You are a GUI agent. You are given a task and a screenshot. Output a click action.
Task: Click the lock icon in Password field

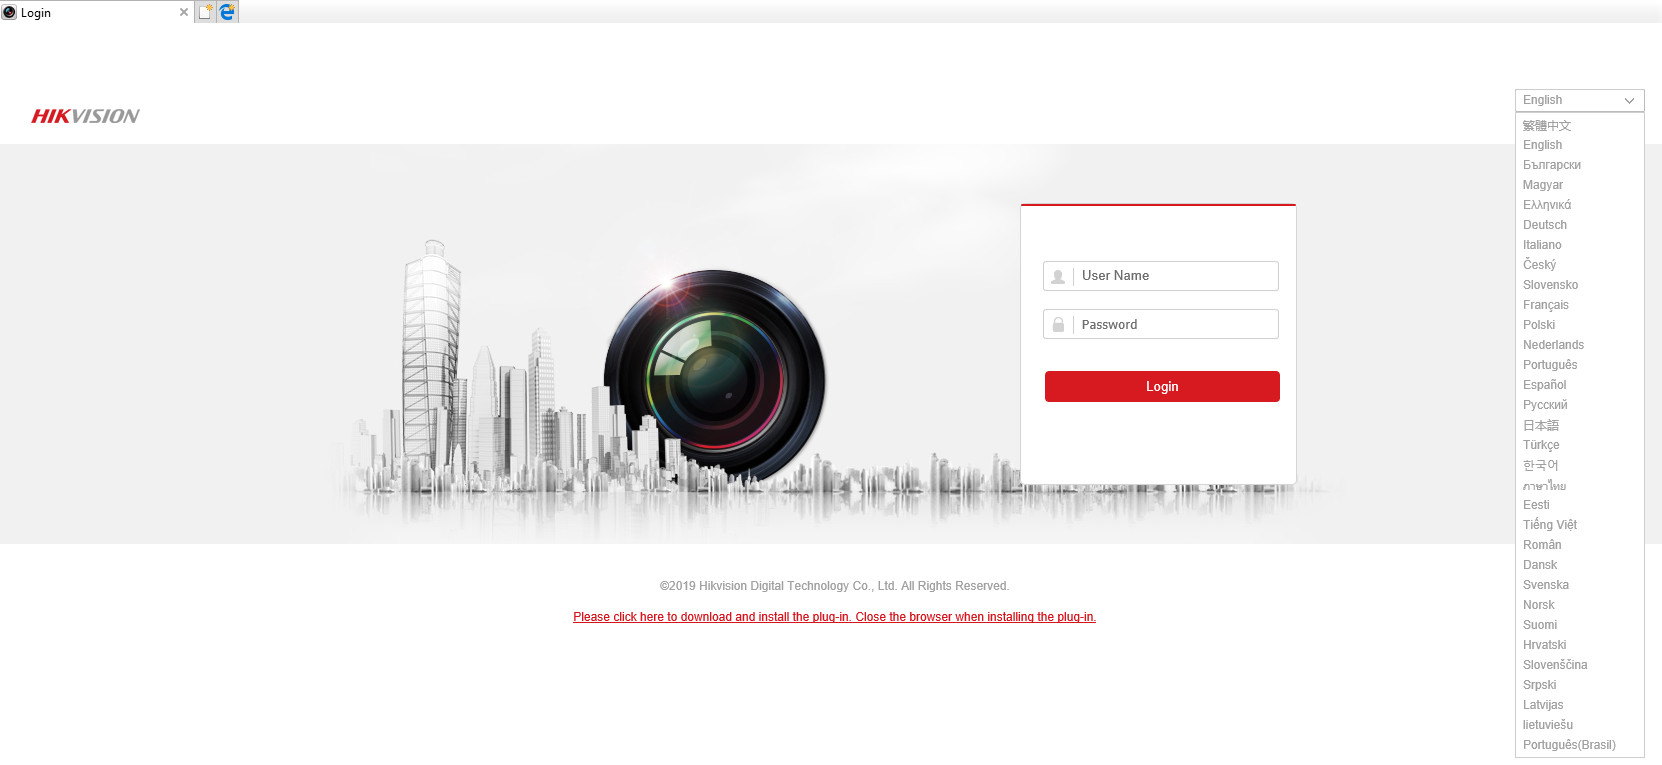[1058, 325]
